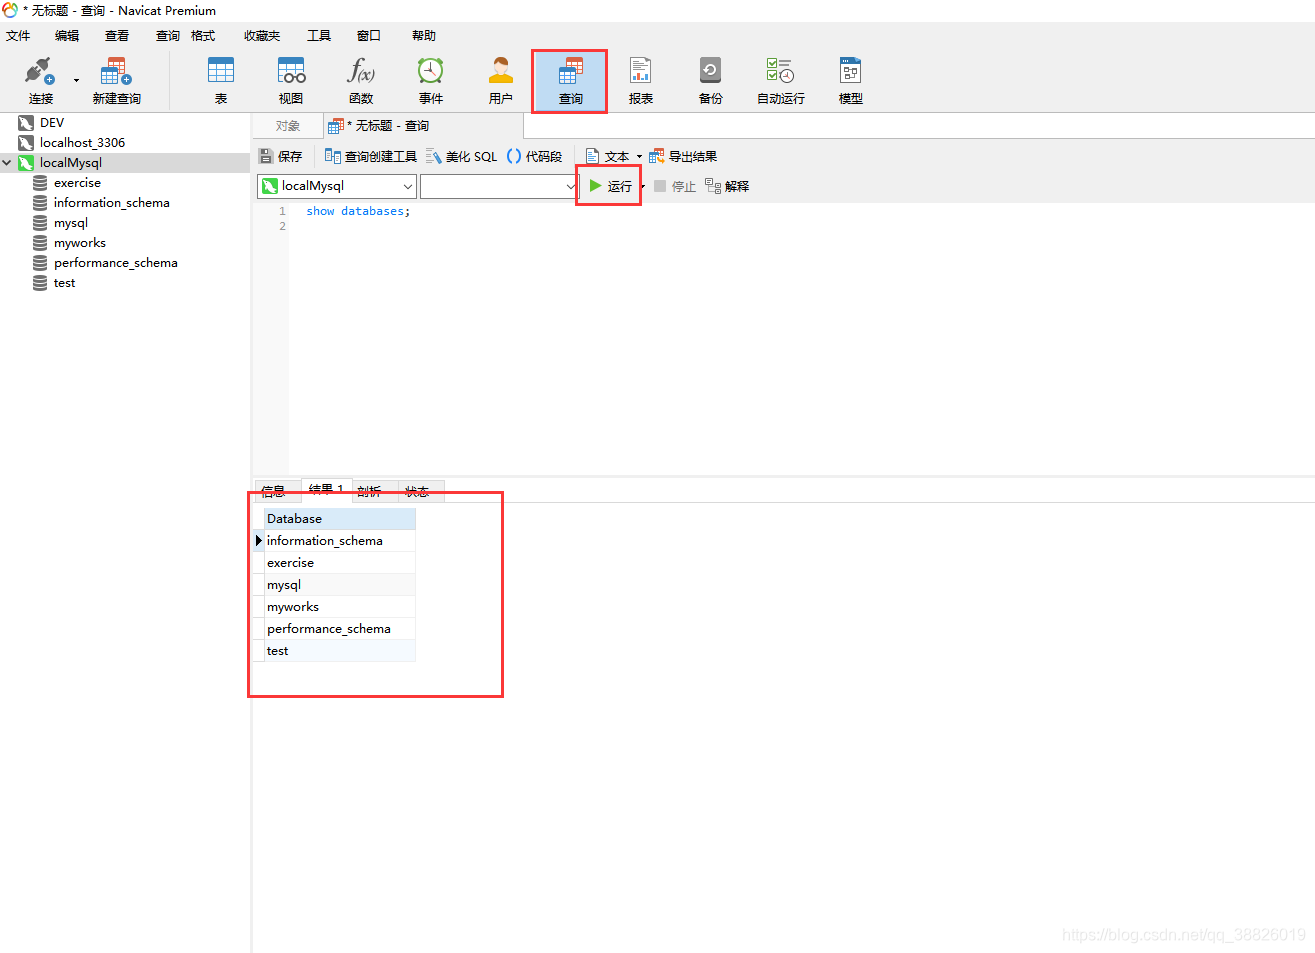The width and height of the screenshot is (1315, 953).
Task: Open the empty database combo box
Action: pyautogui.click(x=499, y=186)
